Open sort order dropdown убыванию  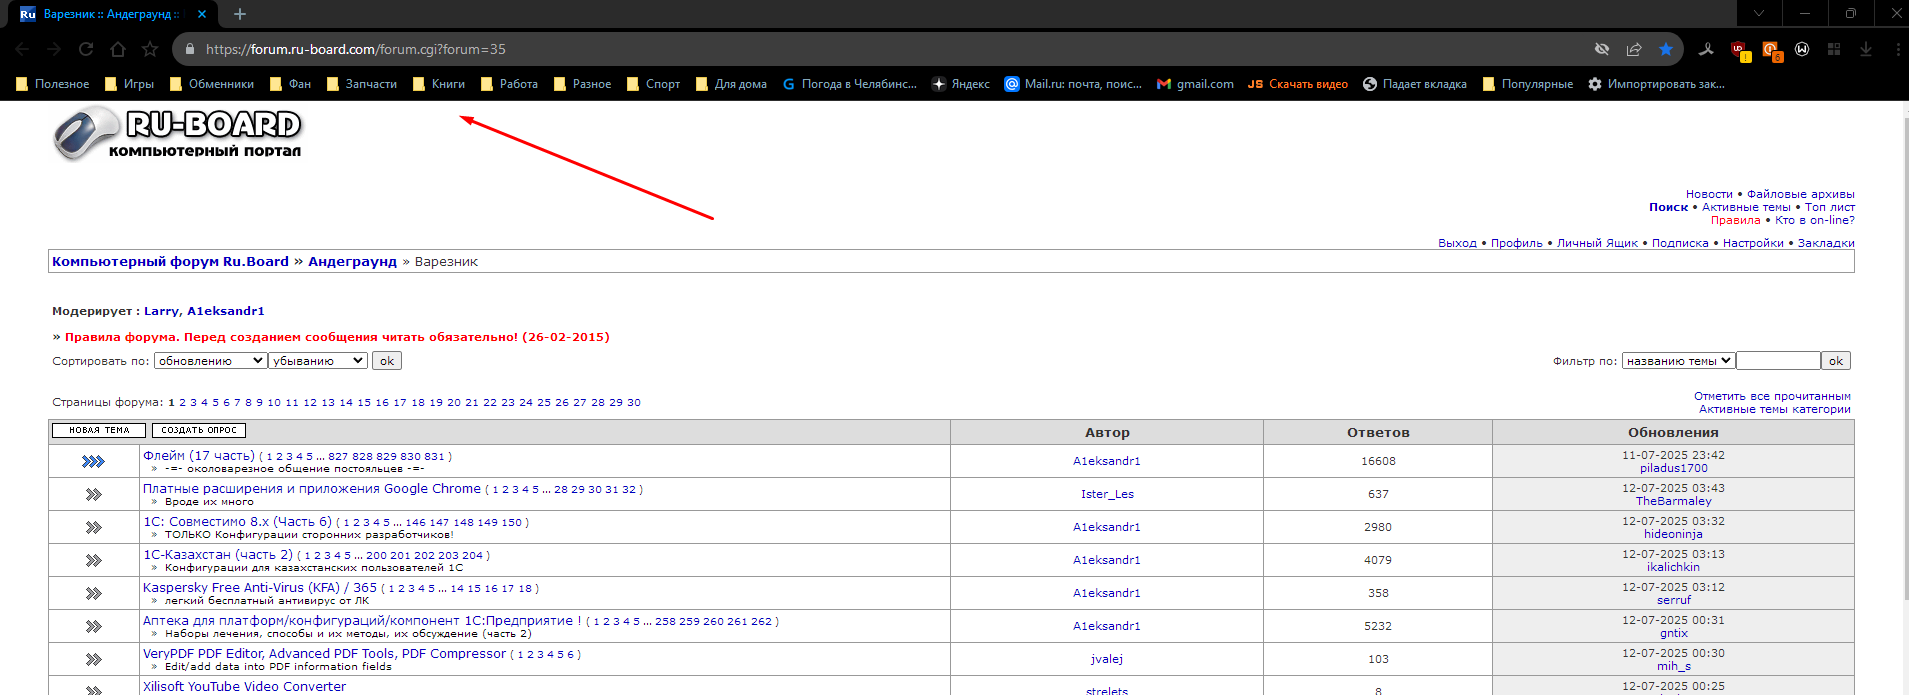click(318, 361)
